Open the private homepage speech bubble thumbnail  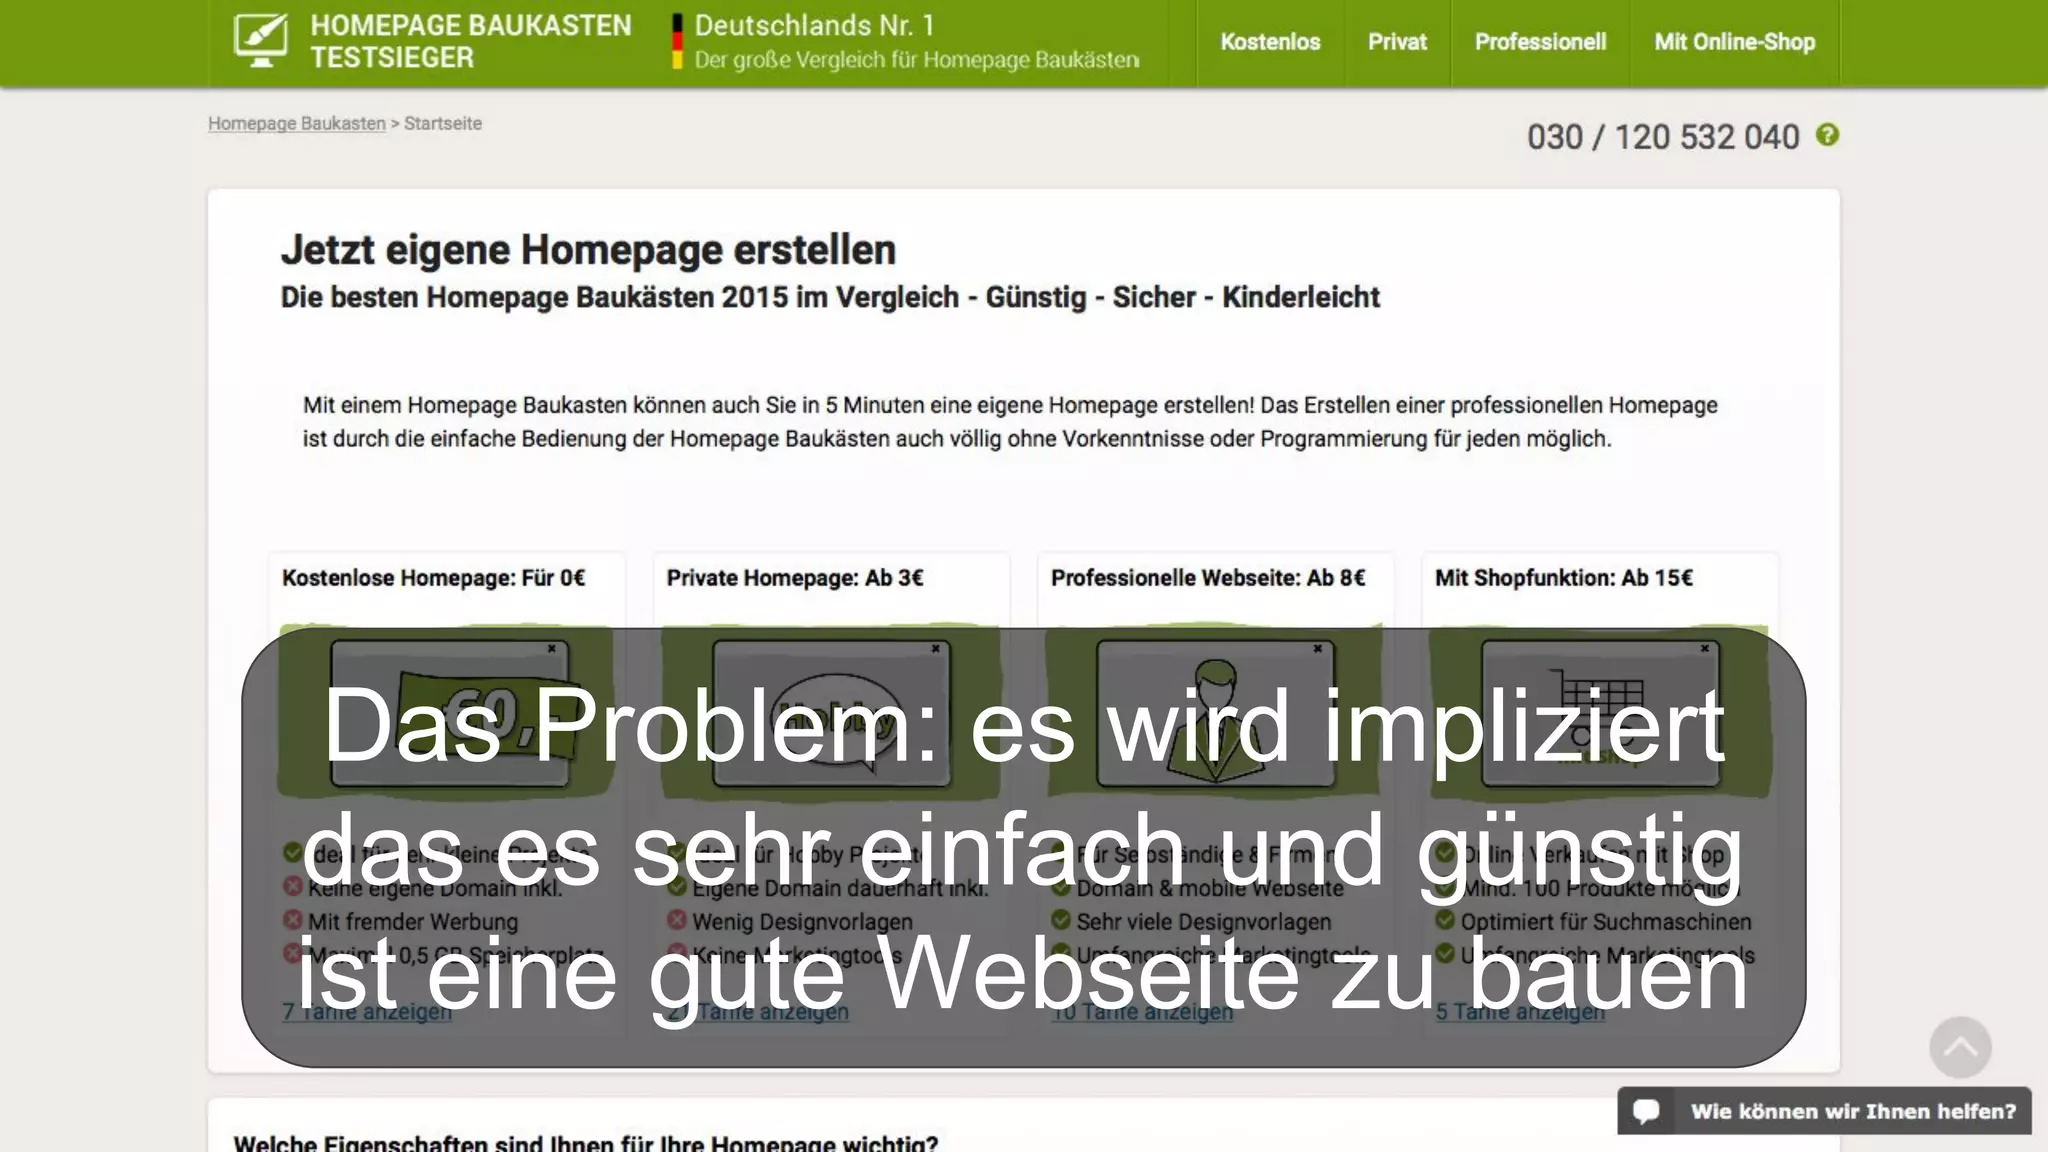[831, 713]
